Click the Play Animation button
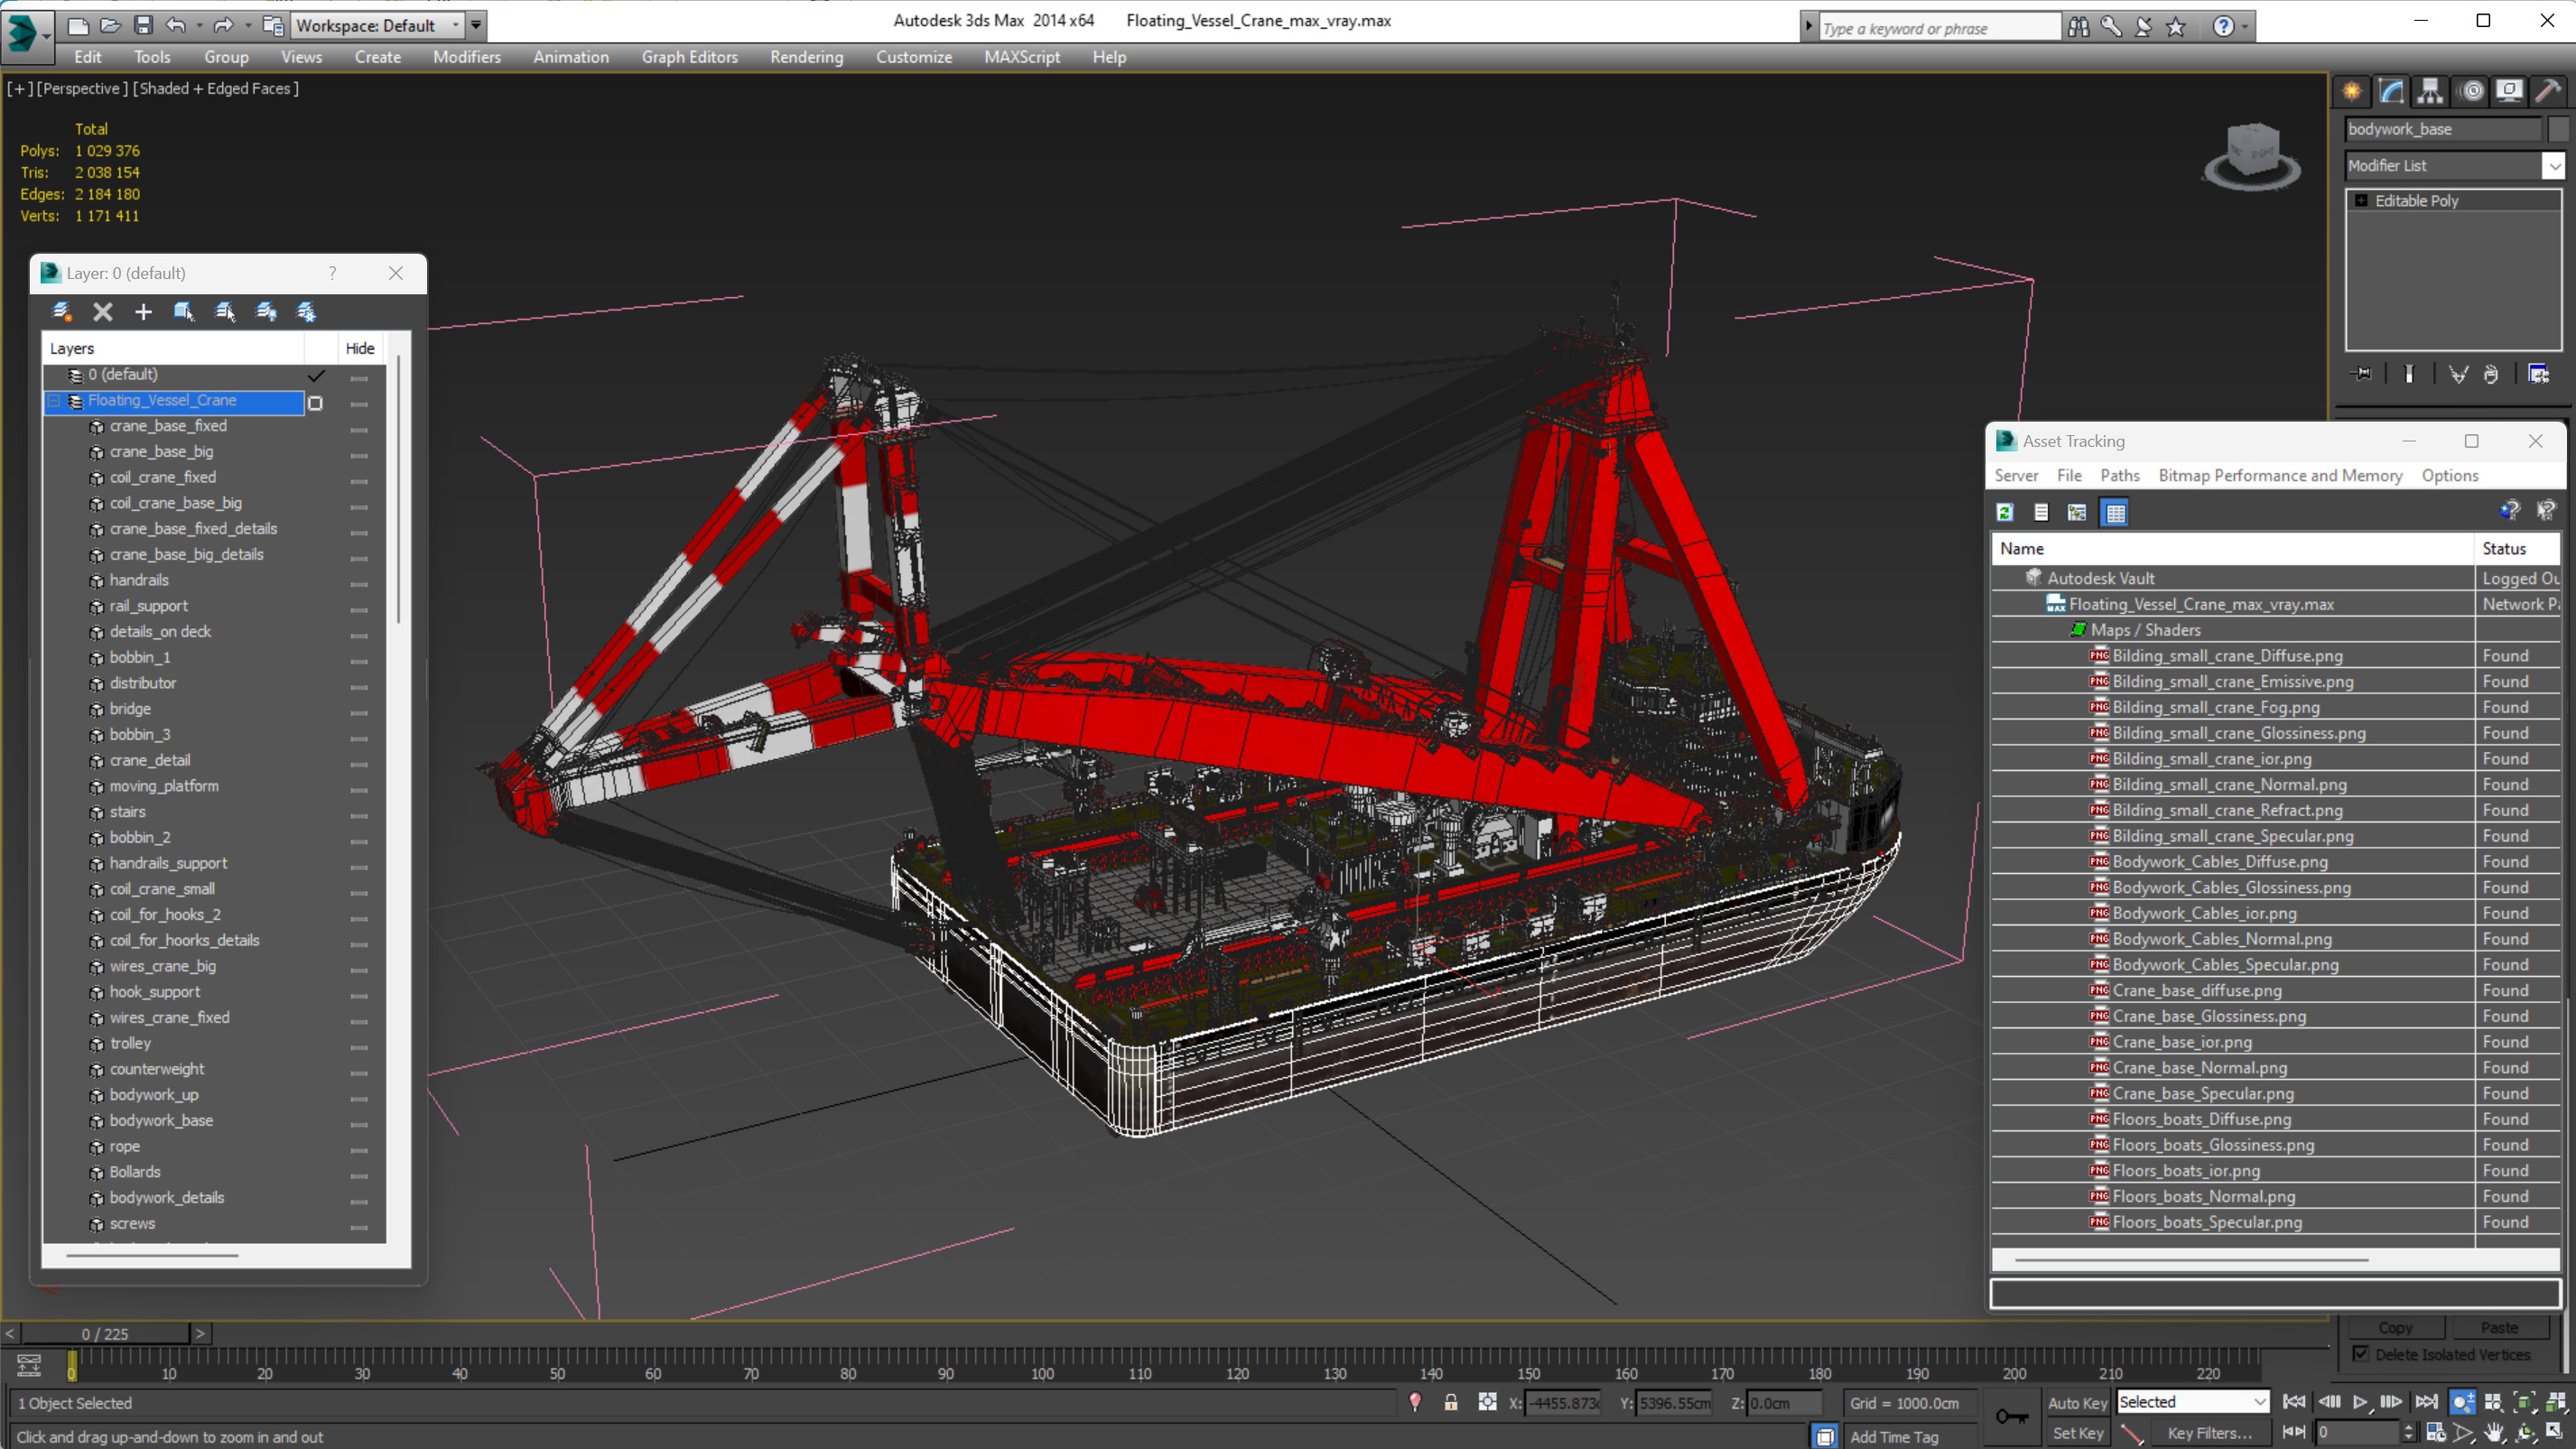2576x1449 pixels. [x=2361, y=1402]
